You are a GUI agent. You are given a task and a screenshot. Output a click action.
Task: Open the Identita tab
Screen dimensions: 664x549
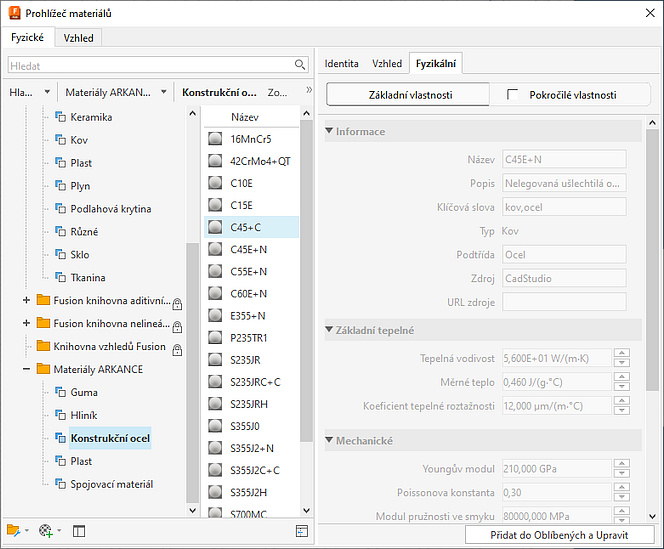(x=341, y=63)
